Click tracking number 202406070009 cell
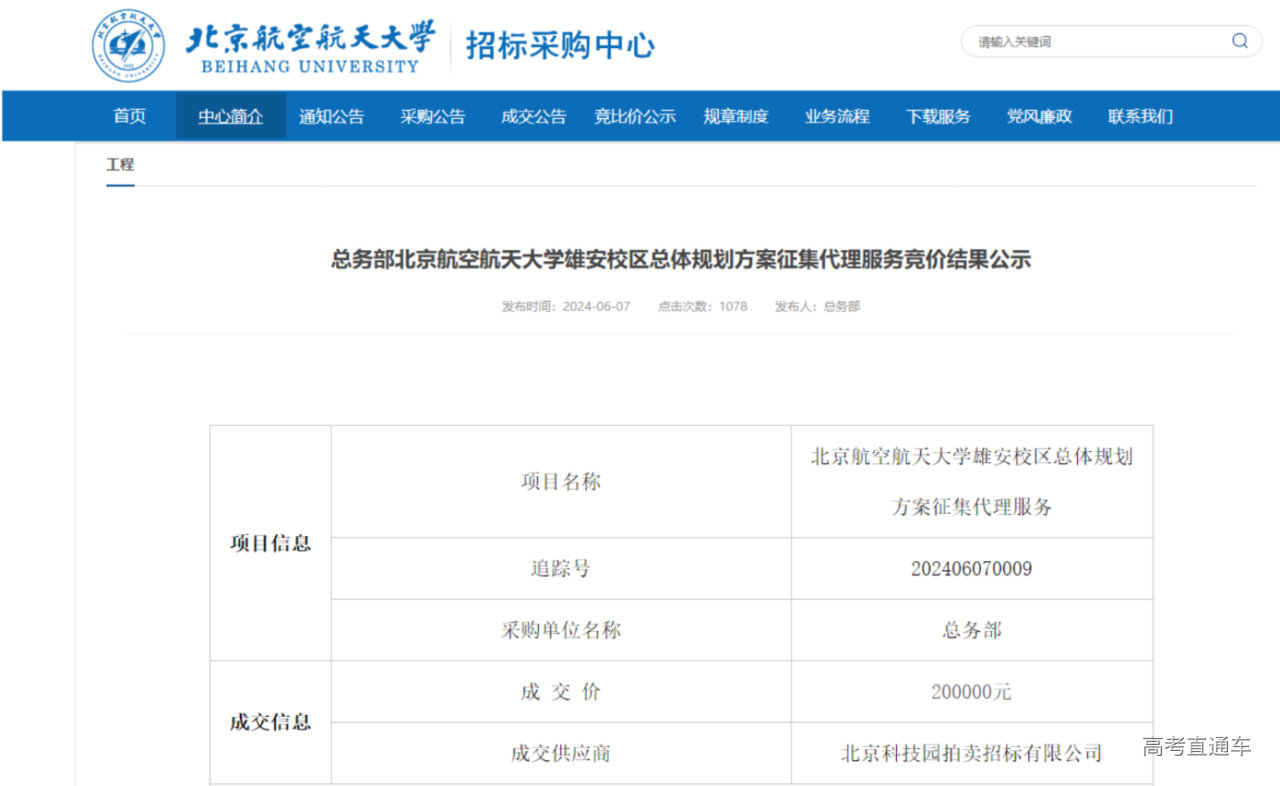Image resolution: width=1280 pixels, height=786 pixels. coord(971,569)
